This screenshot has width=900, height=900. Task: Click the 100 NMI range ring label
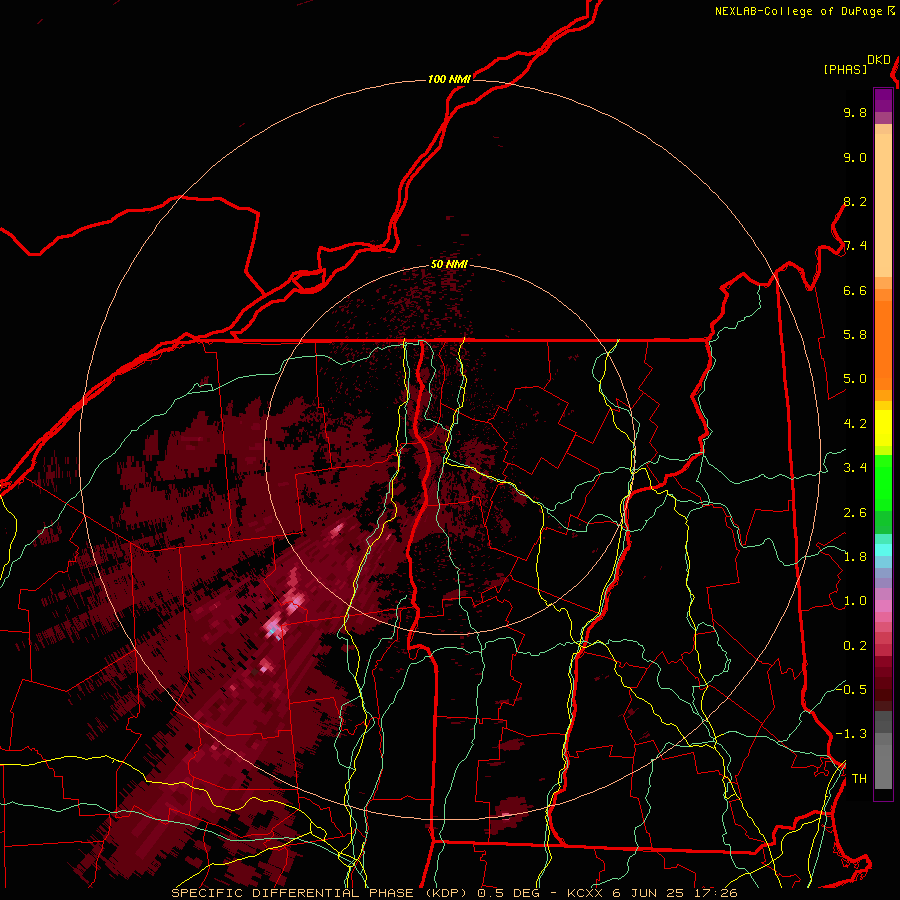(x=449, y=79)
